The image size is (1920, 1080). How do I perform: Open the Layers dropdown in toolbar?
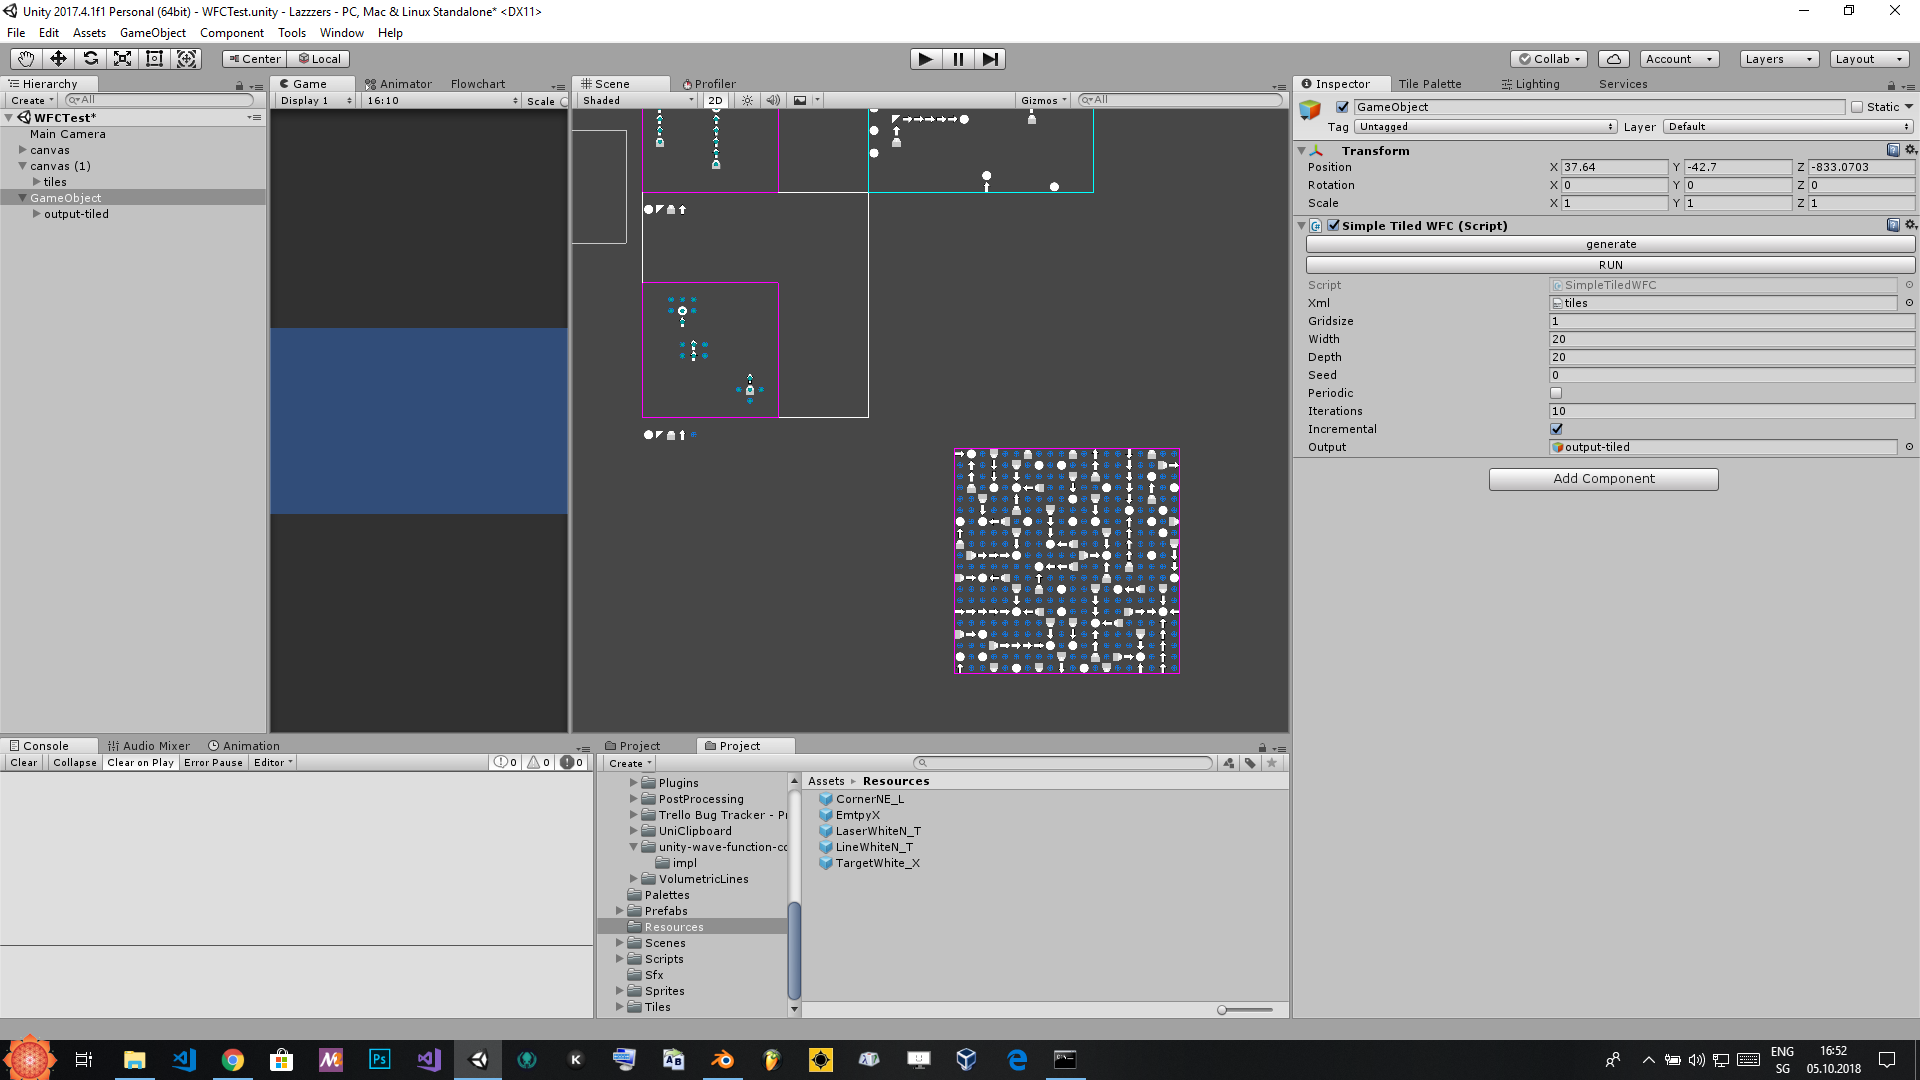[1779, 59]
